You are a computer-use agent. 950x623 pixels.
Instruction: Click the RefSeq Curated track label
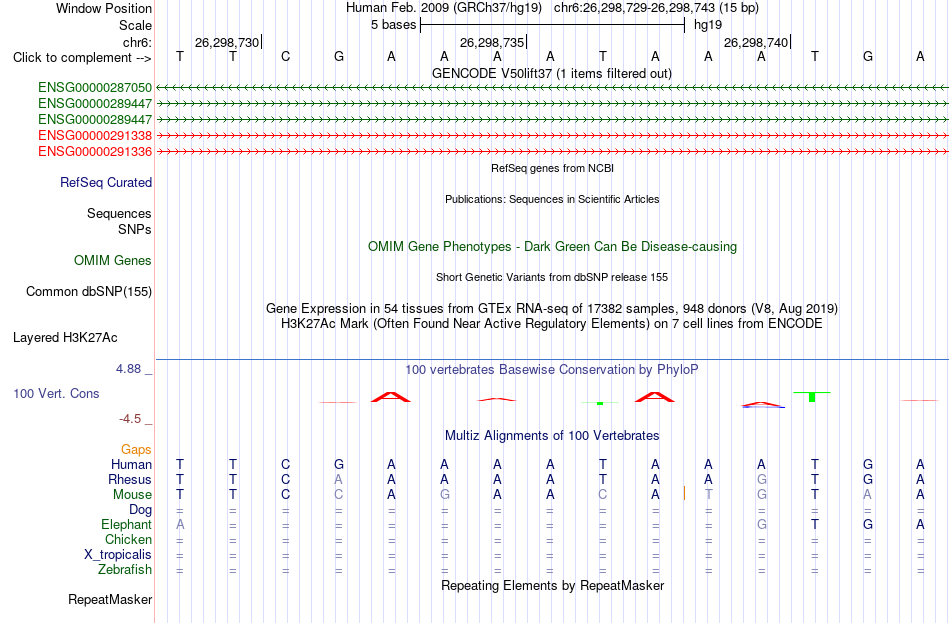pyautogui.click(x=106, y=182)
